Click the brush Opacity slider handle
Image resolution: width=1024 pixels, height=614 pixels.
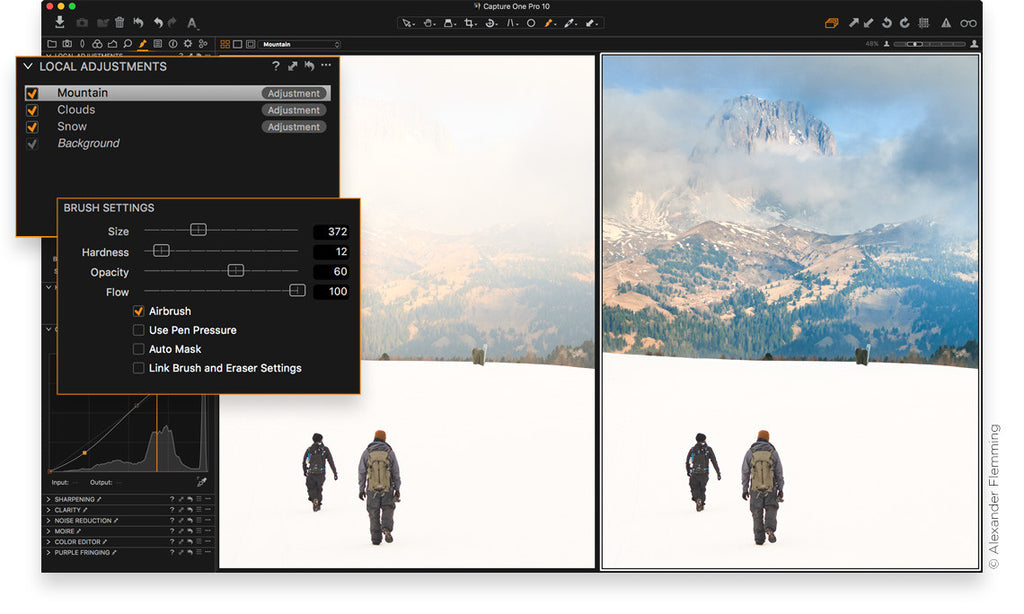236,271
